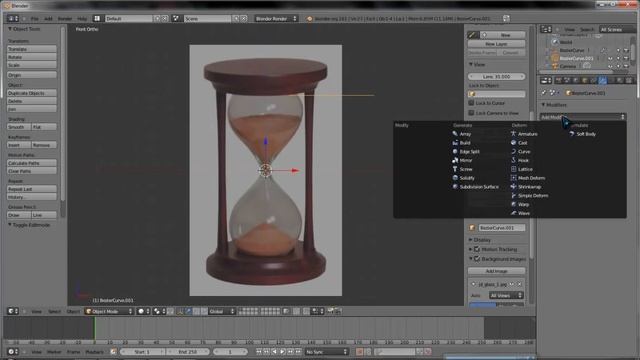The height and width of the screenshot is (360, 640).
Task: Toggle Background Images checkbox
Action: click(x=477, y=259)
